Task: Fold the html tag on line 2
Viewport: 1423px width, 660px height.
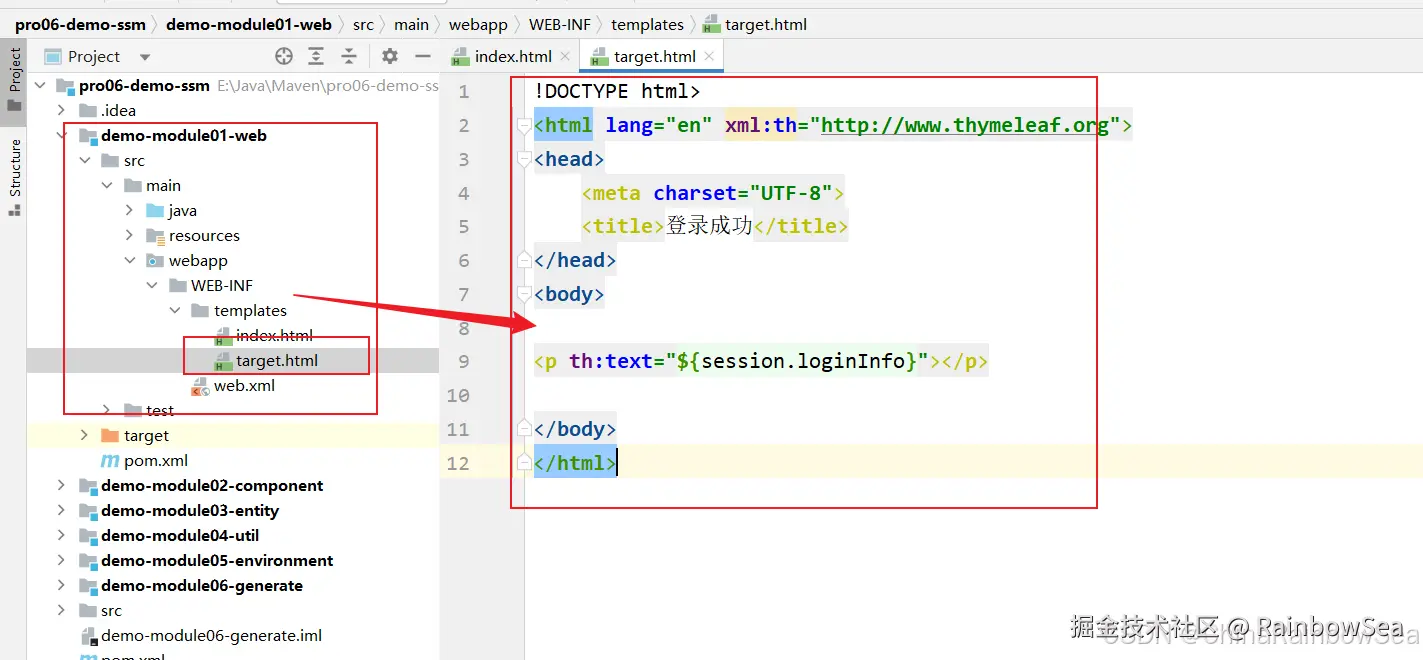Action: 523,126
